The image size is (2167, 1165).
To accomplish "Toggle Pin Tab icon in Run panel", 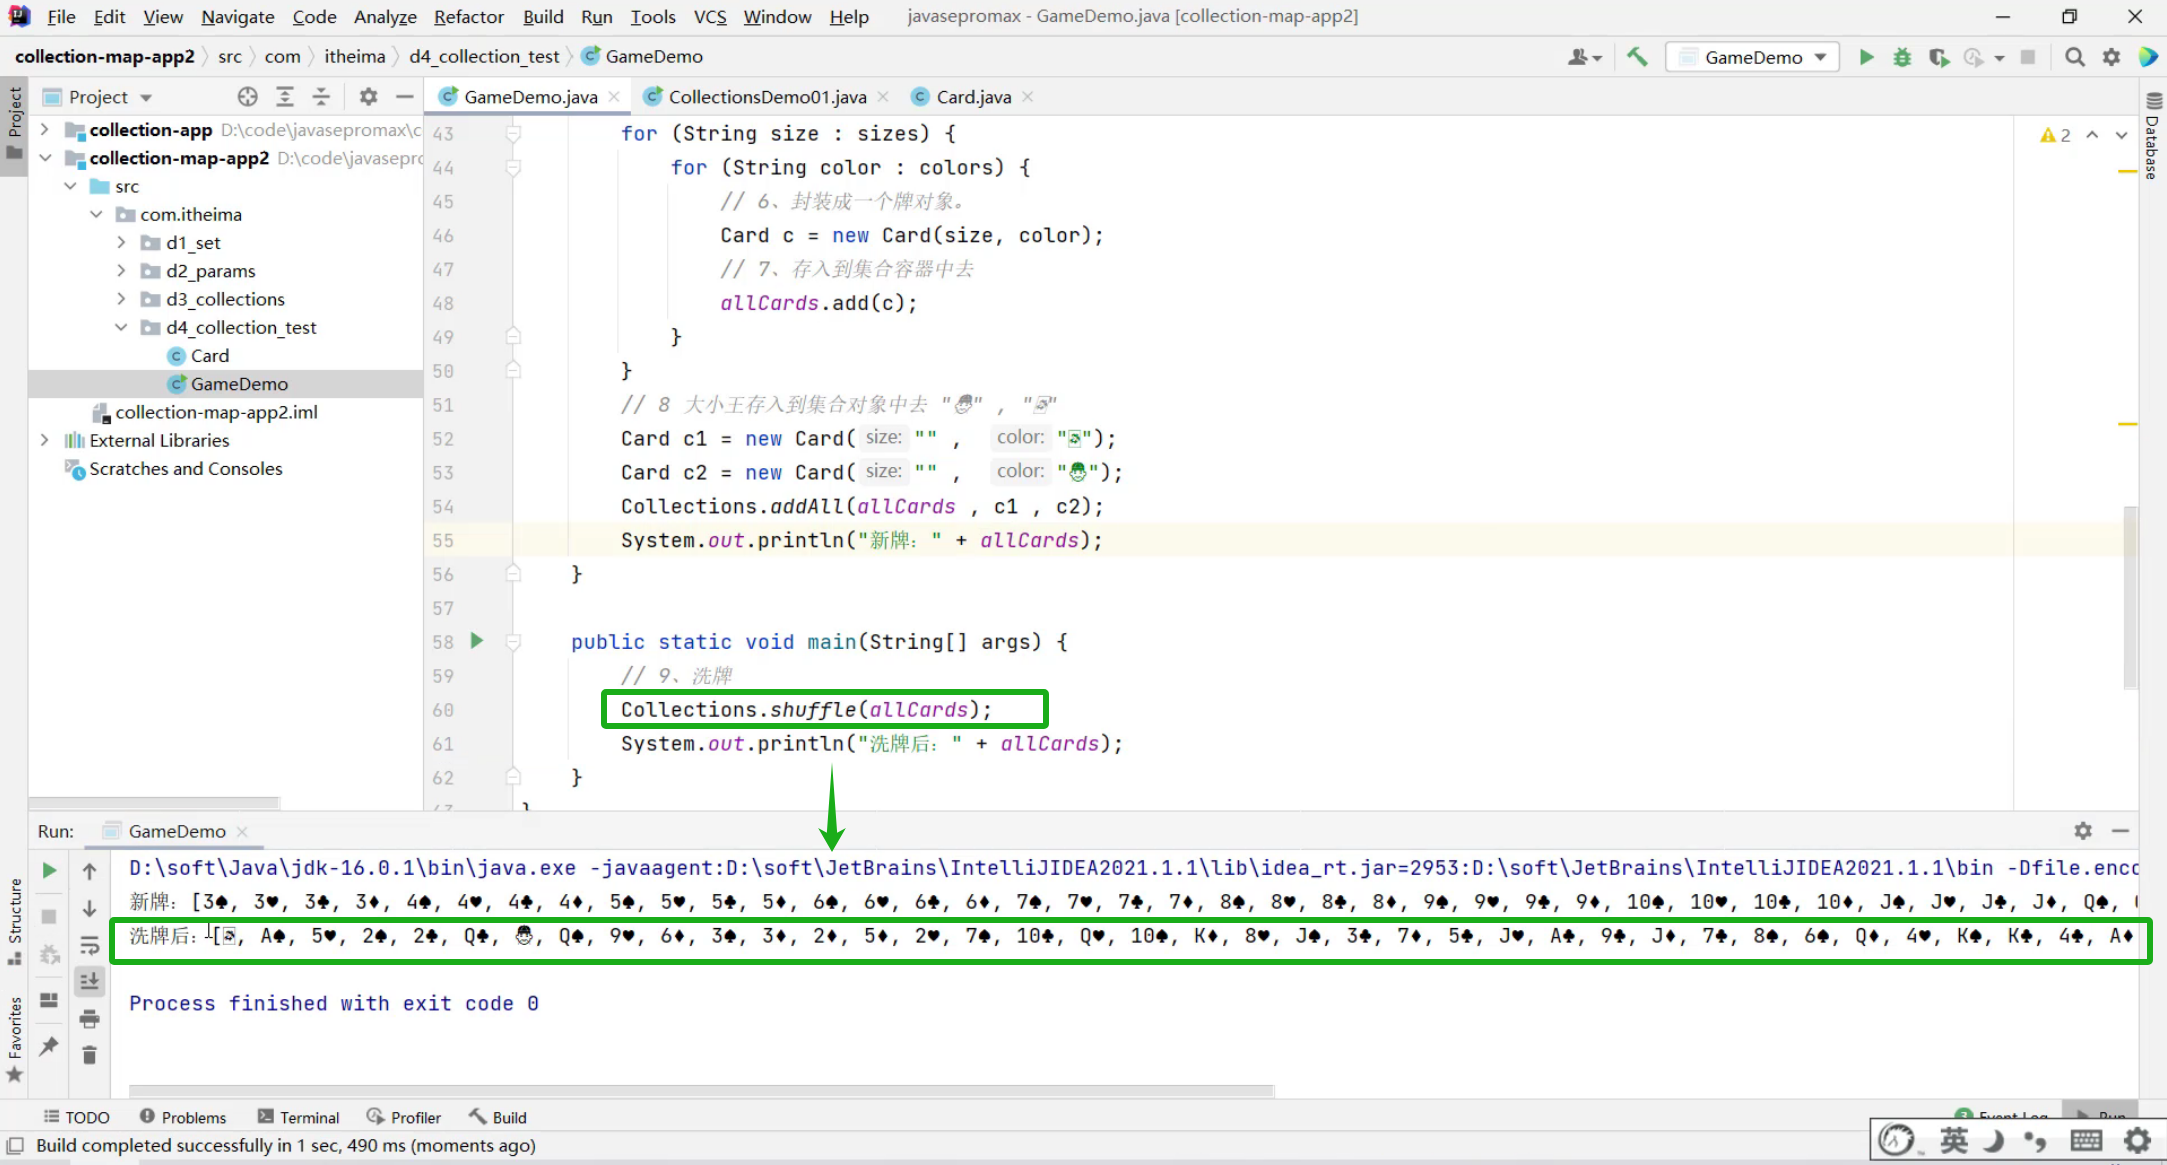I will tap(49, 1046).
